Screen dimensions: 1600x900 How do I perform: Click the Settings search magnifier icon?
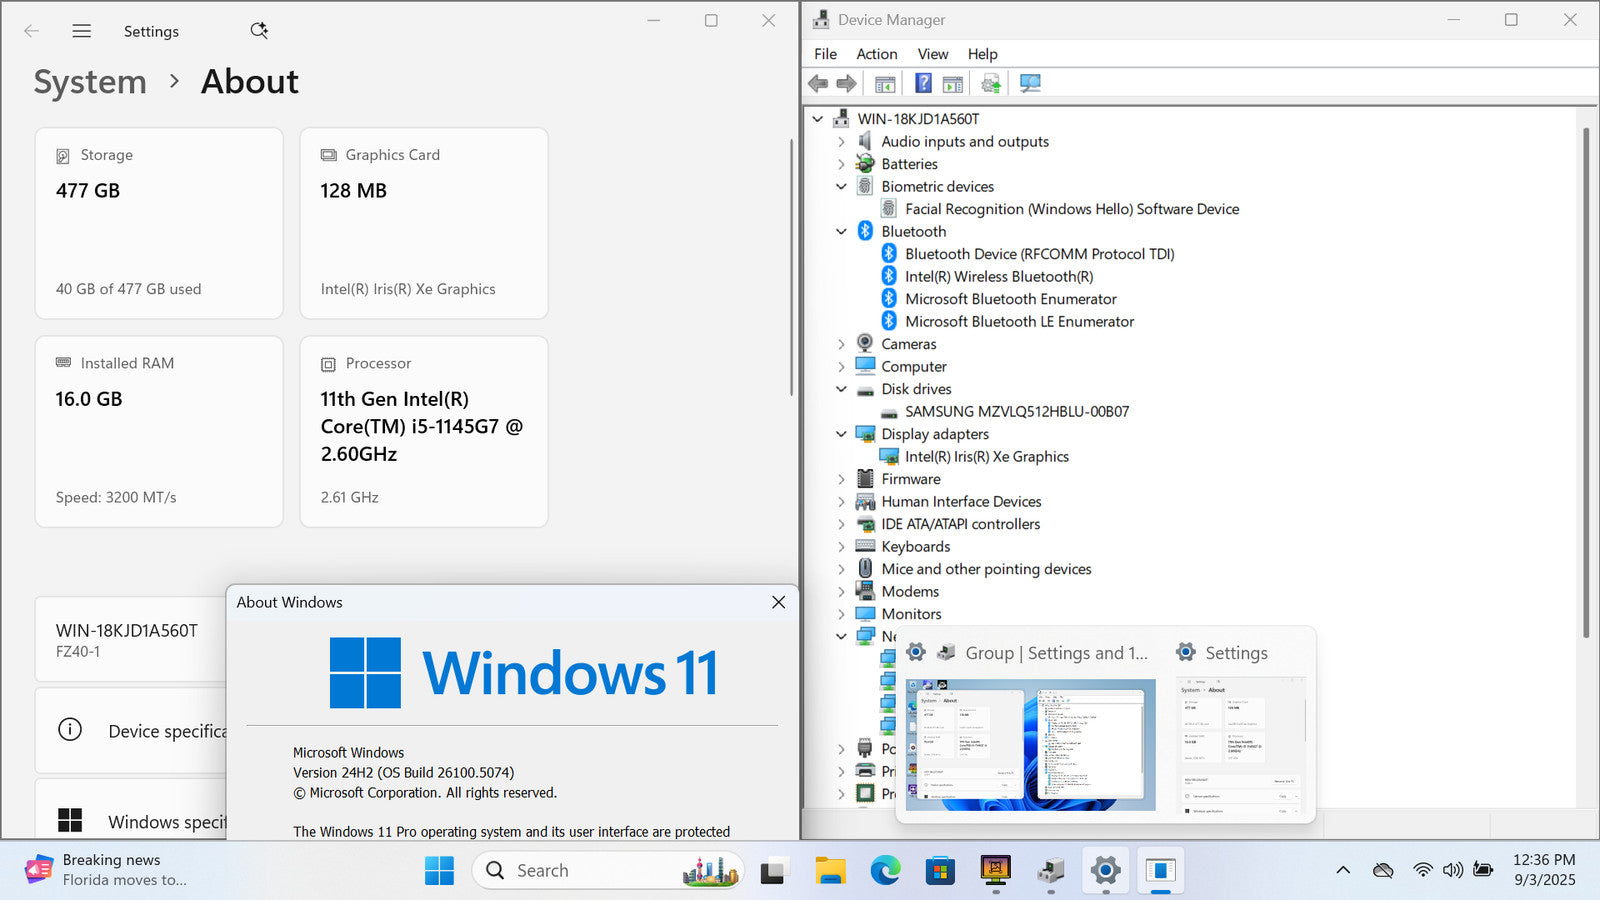(x=259, y=31)
